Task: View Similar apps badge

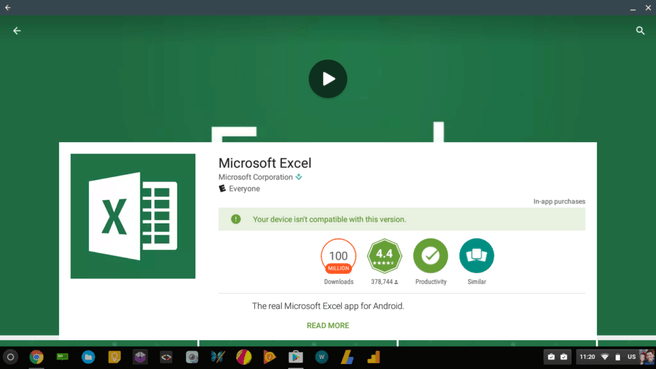Action: click(477, 256)
